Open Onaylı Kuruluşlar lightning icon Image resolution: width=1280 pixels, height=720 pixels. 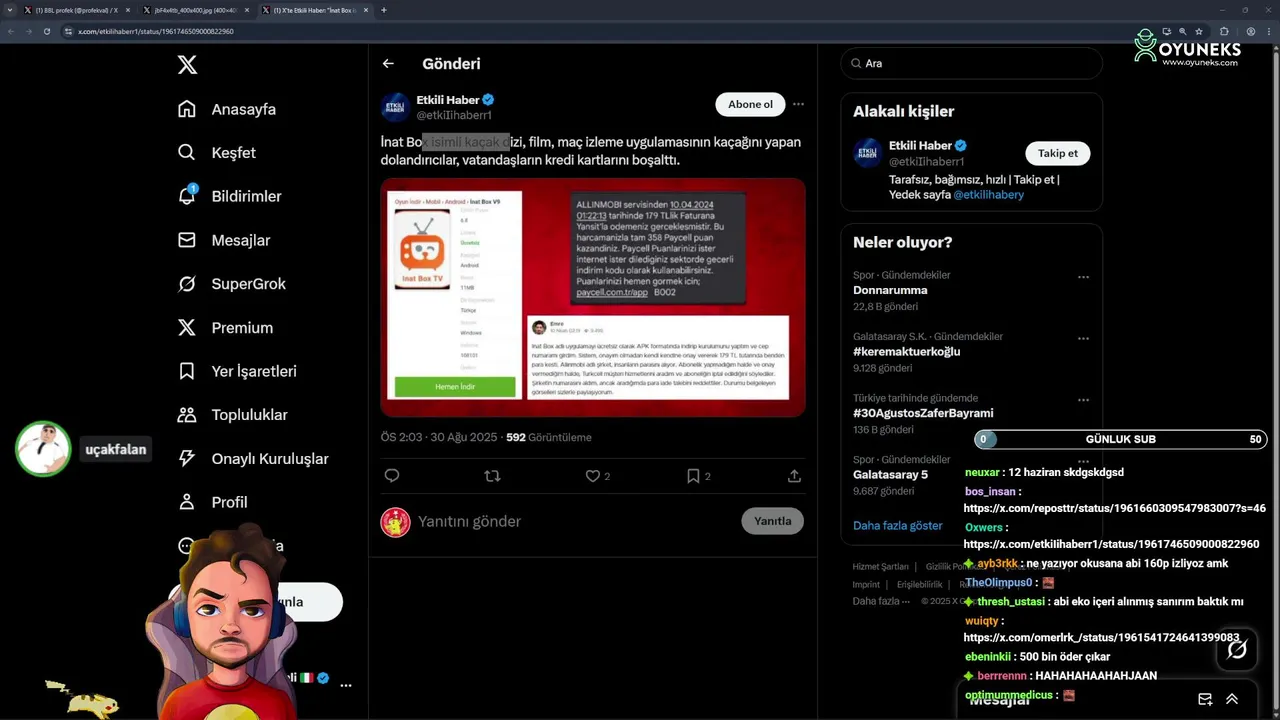coord(187,458)
